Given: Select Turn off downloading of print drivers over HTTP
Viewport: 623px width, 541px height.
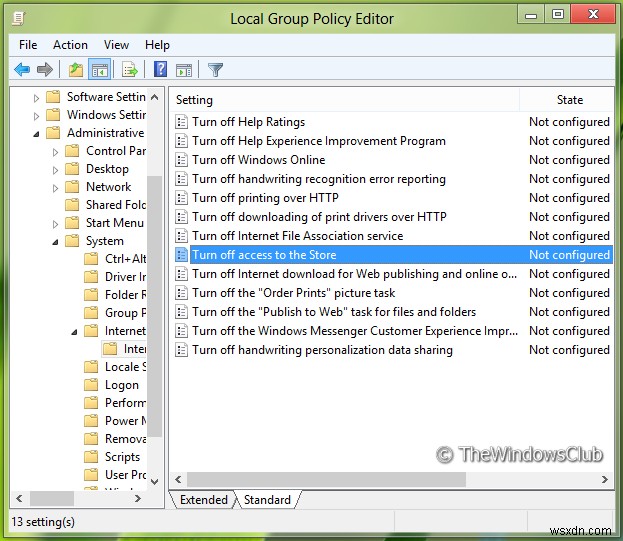Looking at the screenshot, I should coord(319,217).
